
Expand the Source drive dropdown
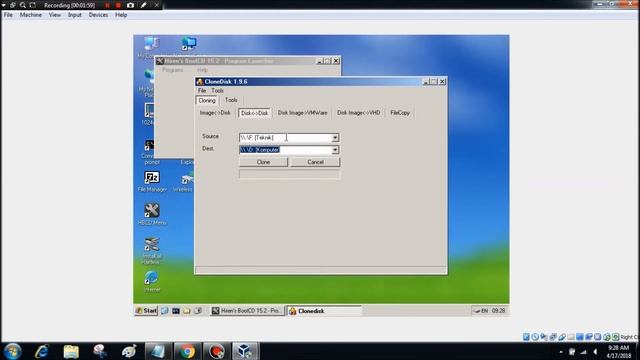coord(335,138)
